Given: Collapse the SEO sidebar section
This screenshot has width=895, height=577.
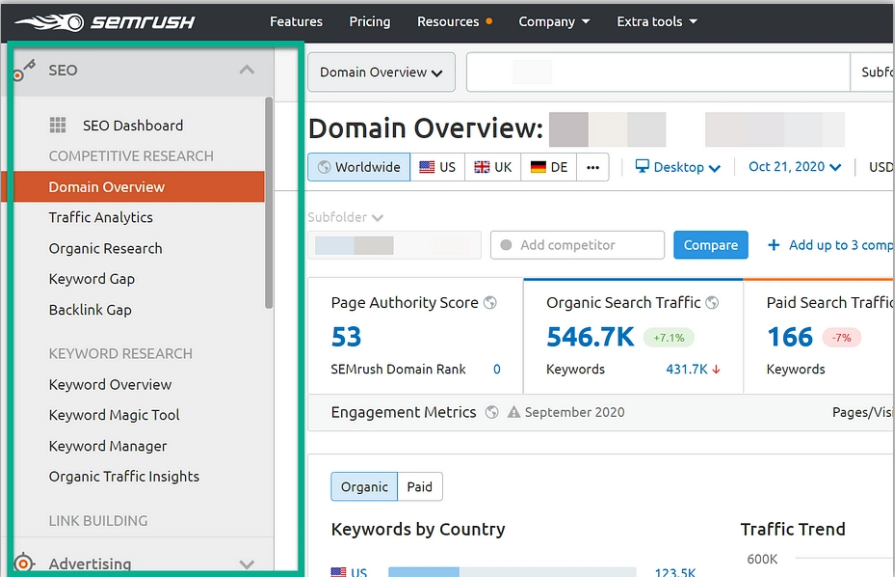Looking at the screenshot, I should (x=247, y=70).
